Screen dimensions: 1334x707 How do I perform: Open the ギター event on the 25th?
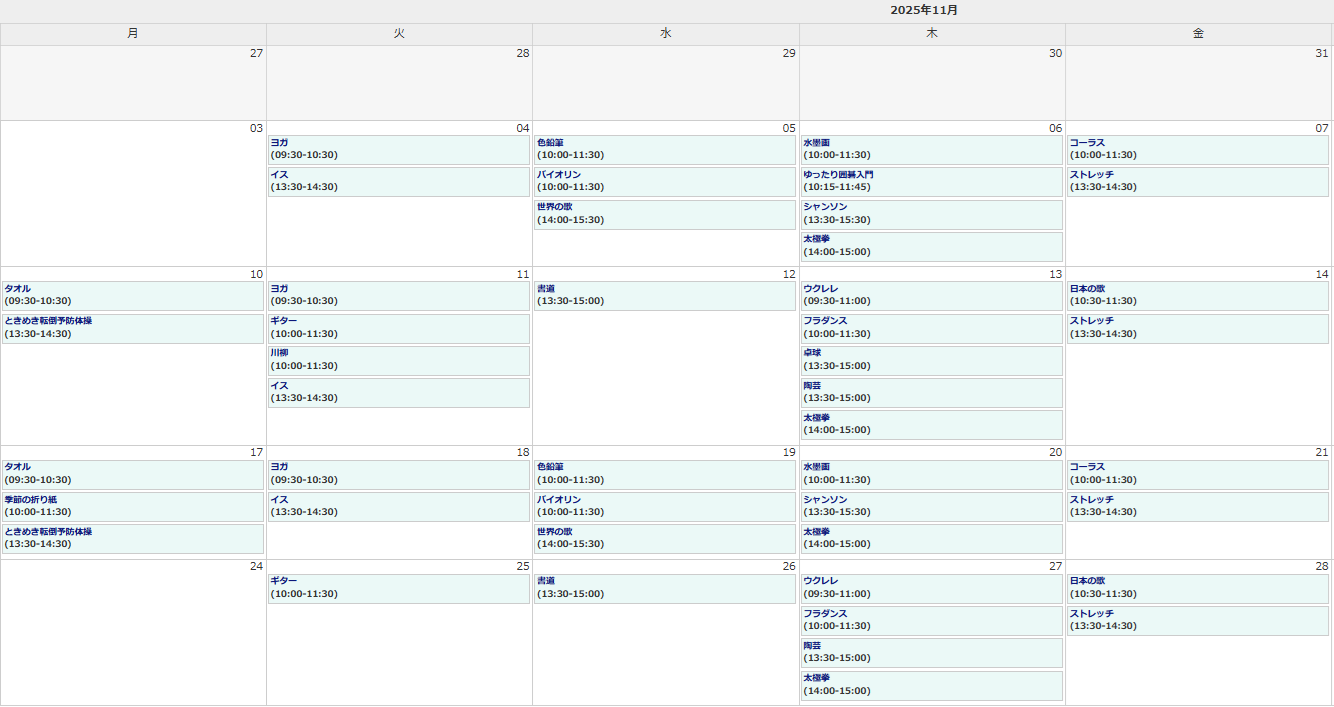[x=398, y=588]
